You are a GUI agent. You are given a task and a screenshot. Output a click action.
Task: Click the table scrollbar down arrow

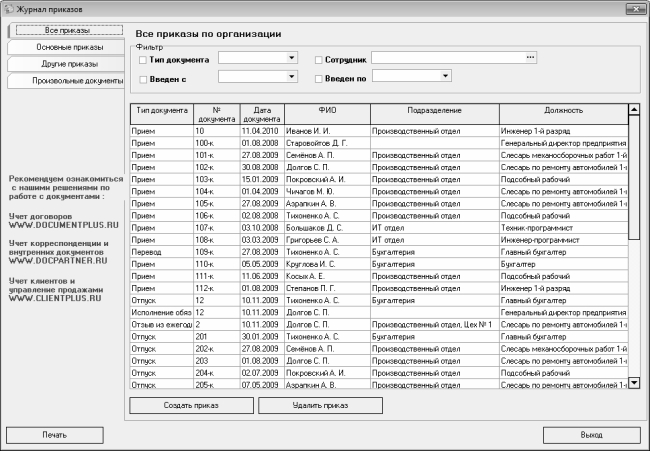click(633, 381)
